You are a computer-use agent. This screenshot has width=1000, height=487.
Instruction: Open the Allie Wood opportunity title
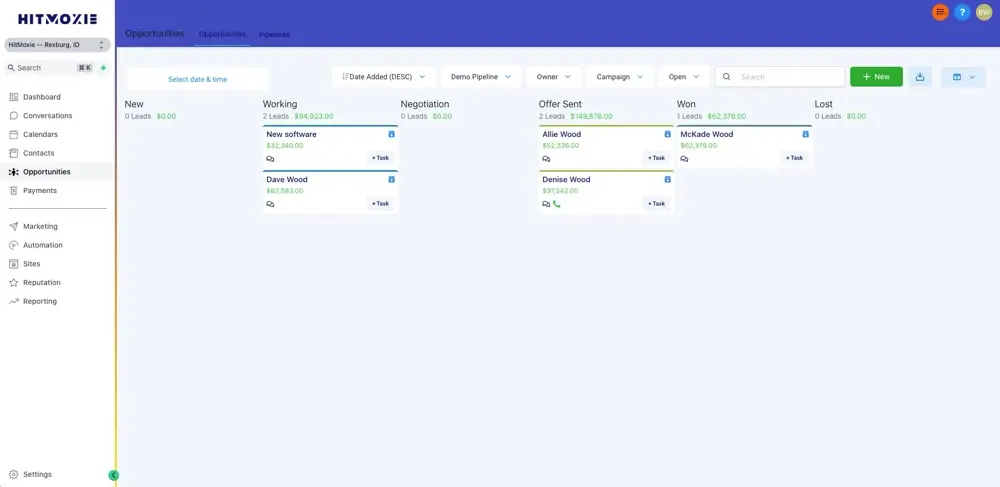pyautogui.click(x=562, y=134)
